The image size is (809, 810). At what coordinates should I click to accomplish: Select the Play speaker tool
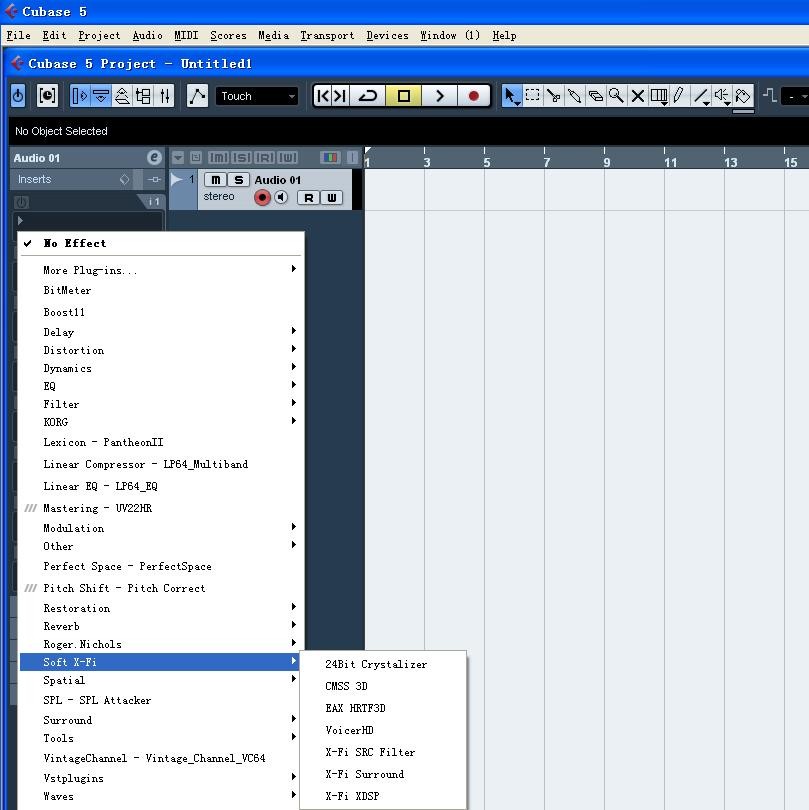(722, 96)
